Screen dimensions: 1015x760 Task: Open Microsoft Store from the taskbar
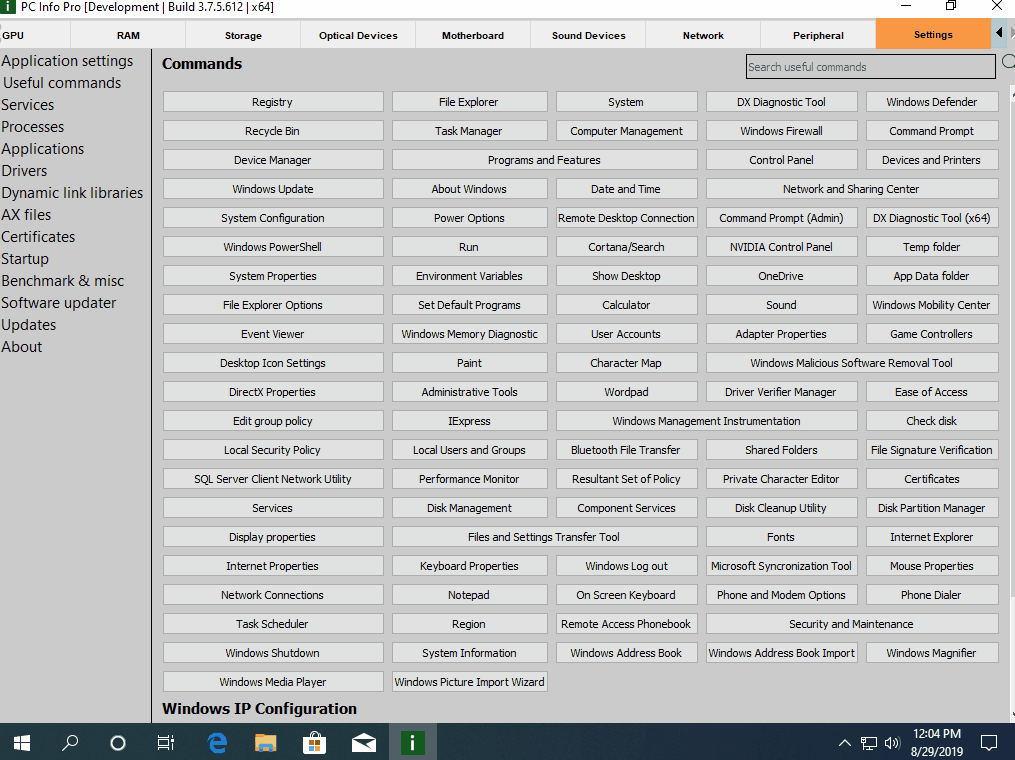click(x=314, y=743)
